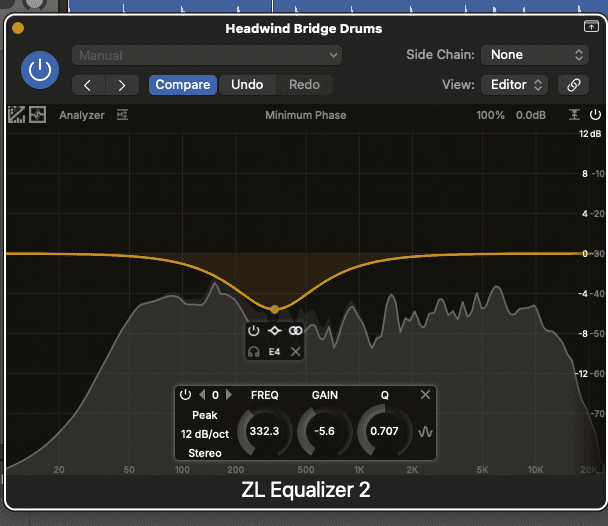Image resolution: width=608 pixels, height=526 pixels.
Task: Click the 100% scale value
Action: click(x=490, y=115)
